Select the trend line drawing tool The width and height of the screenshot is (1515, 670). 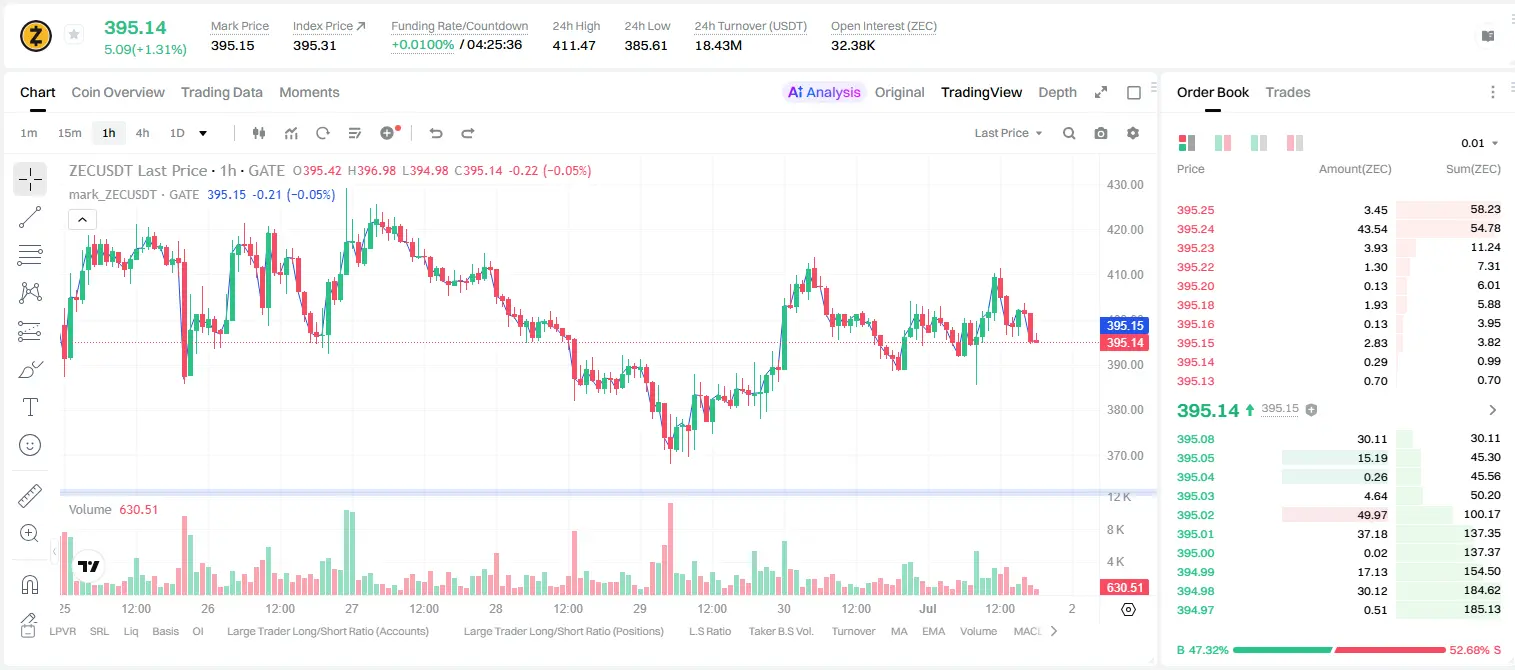tap(30, 217)
